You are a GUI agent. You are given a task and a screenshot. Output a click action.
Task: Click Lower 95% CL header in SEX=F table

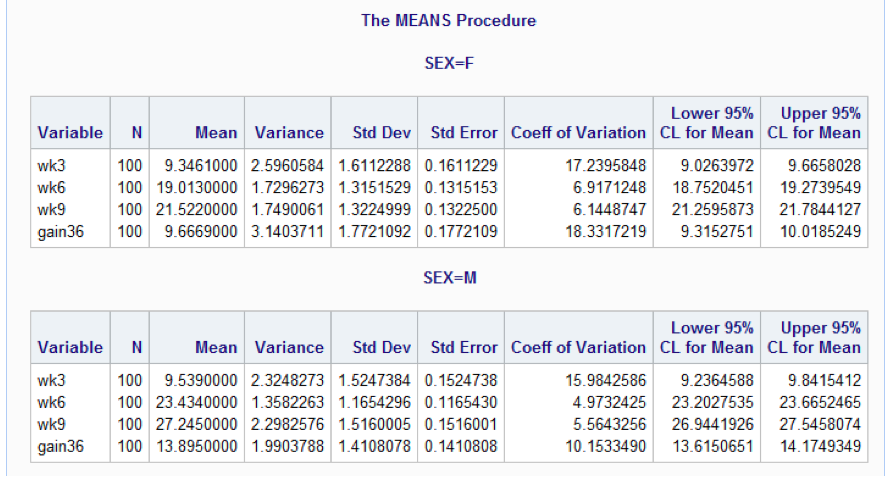(x=706, y=123)
